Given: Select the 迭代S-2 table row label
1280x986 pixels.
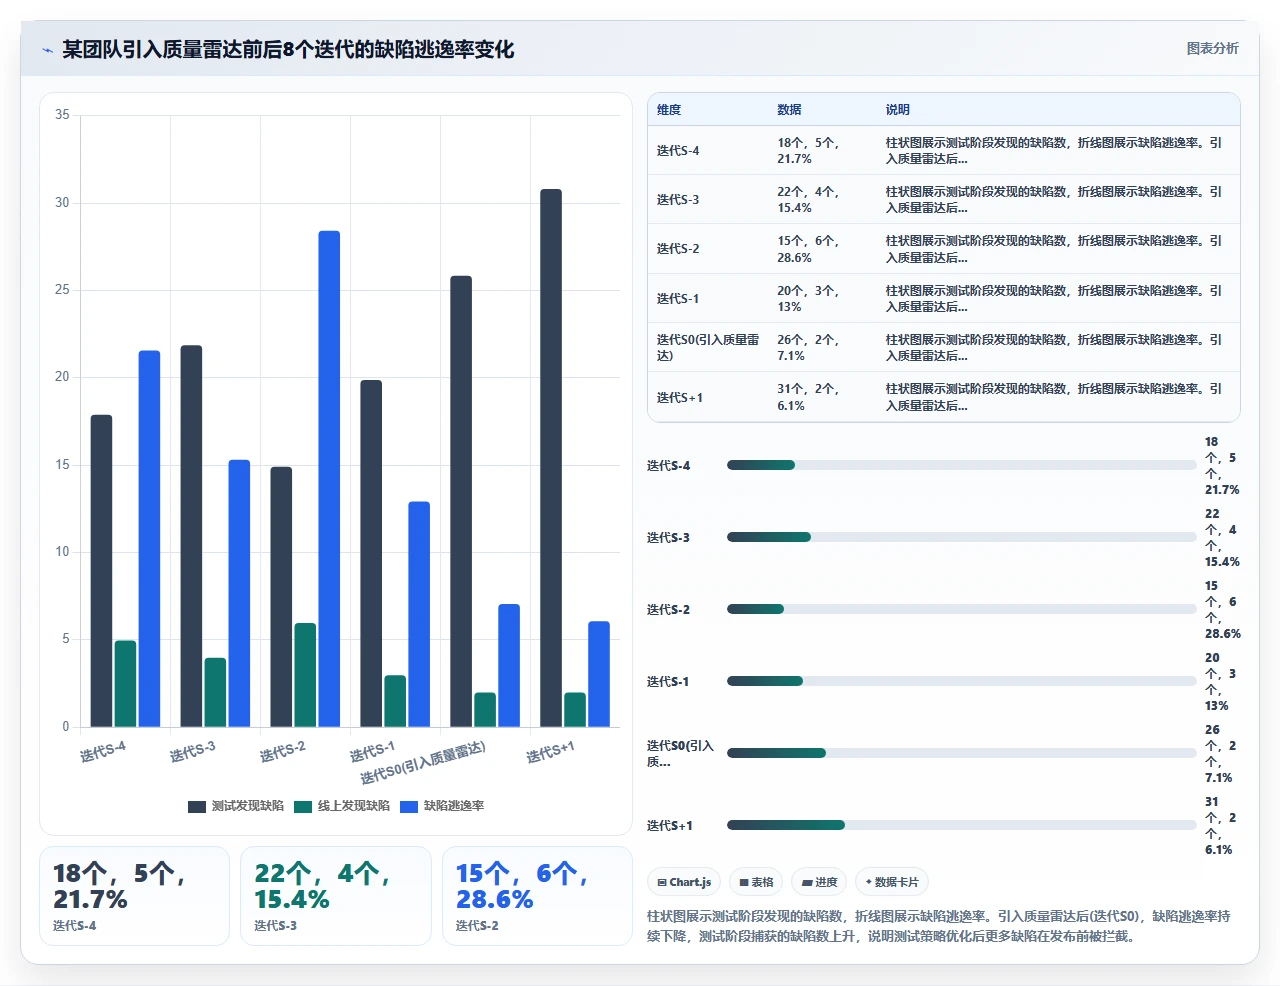Looking at the screenshot, I should (x=678, y=249).
